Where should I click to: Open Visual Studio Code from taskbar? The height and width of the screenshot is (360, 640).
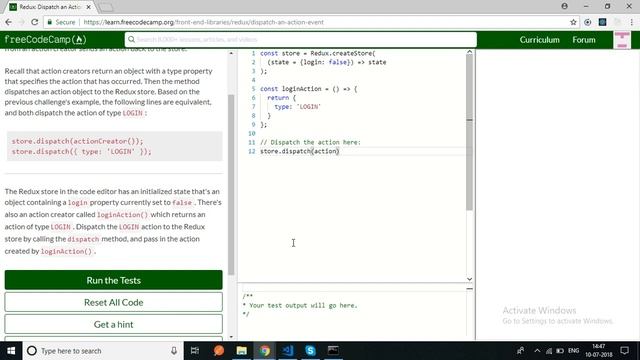[287, 351]
